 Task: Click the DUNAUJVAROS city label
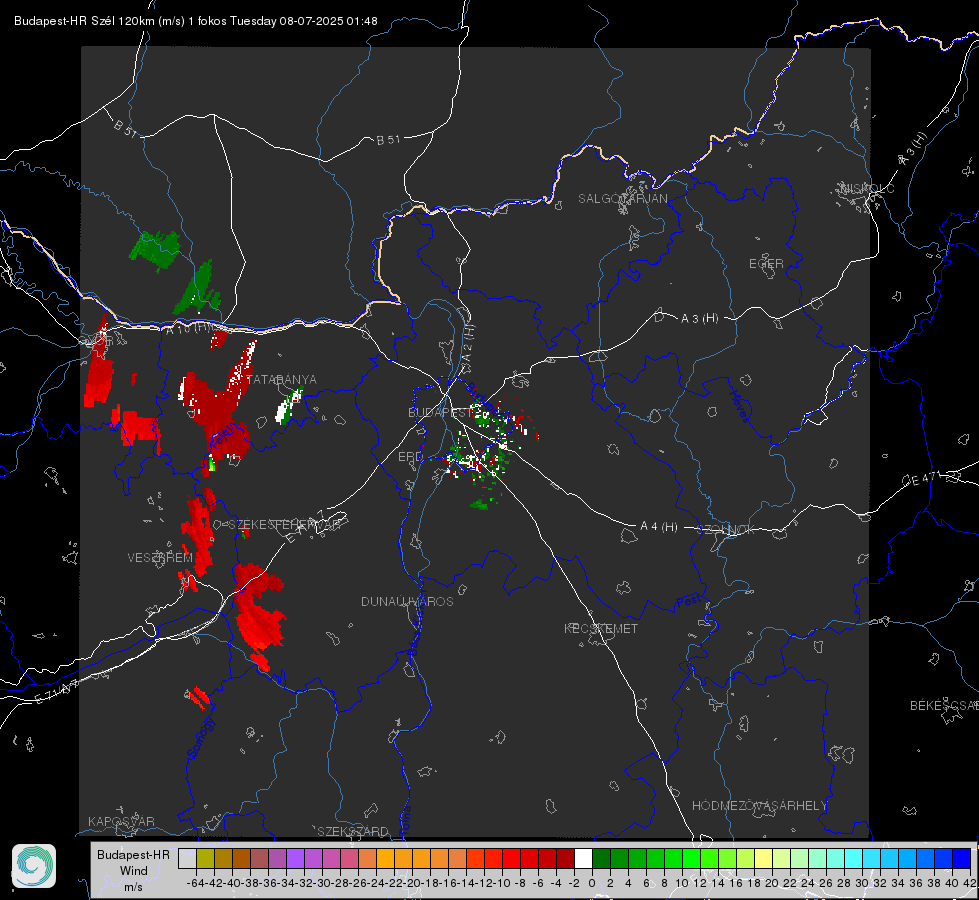tap(407, 601)
